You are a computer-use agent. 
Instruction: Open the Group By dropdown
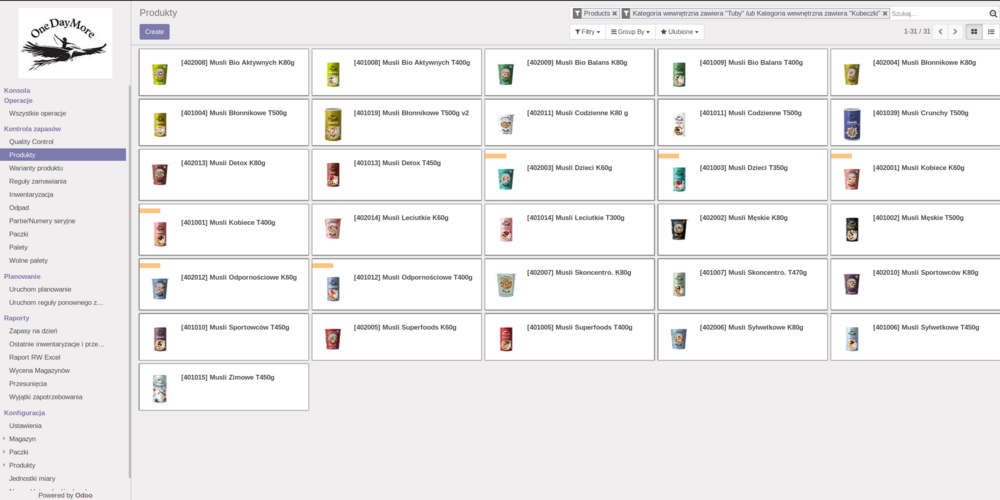(630, 32)
